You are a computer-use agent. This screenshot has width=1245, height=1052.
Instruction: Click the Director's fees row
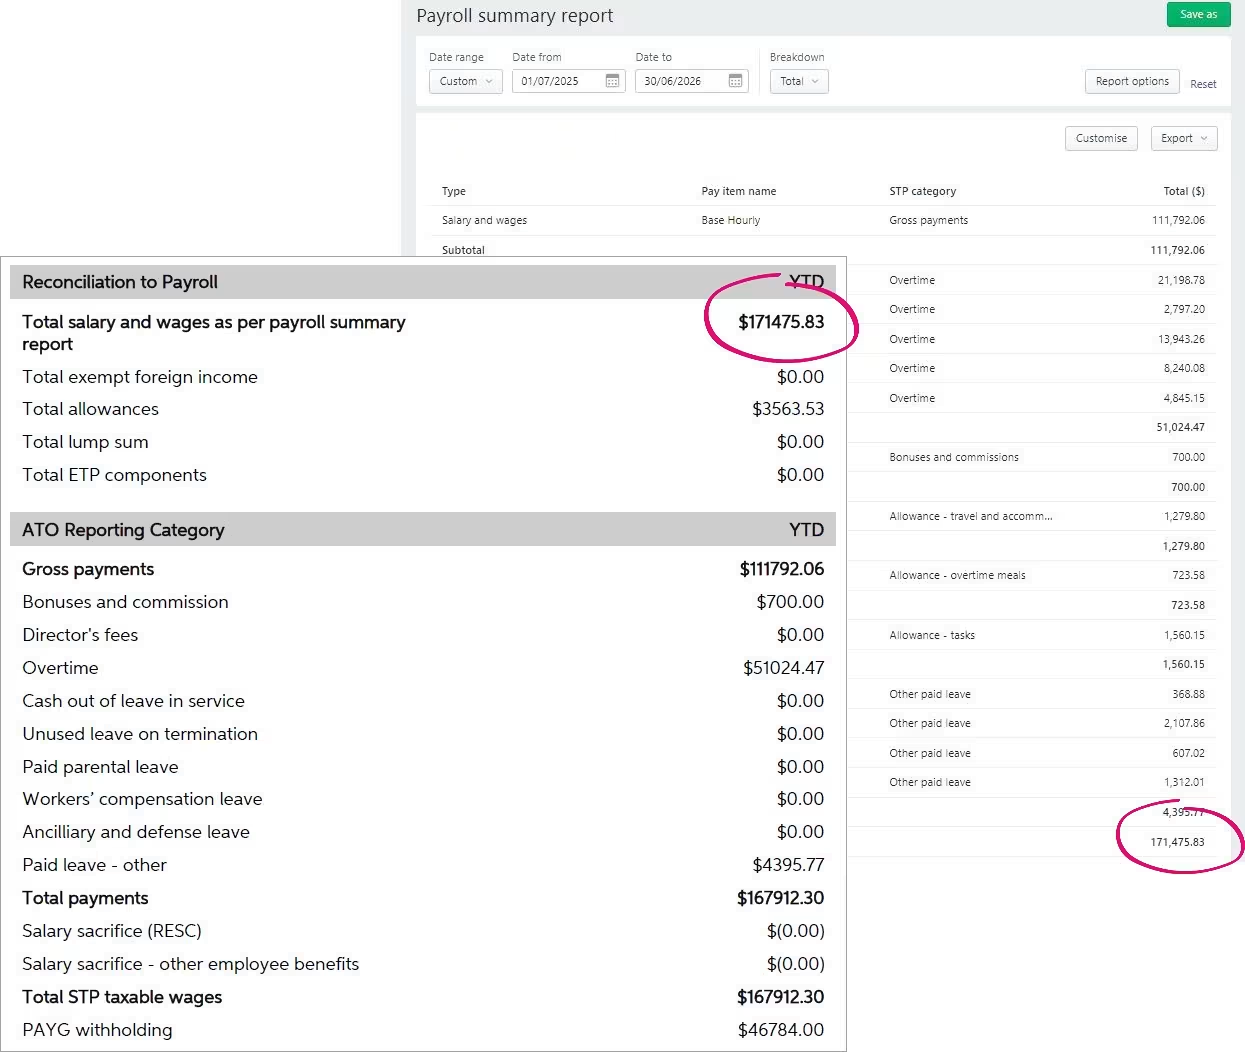(423, 635)
